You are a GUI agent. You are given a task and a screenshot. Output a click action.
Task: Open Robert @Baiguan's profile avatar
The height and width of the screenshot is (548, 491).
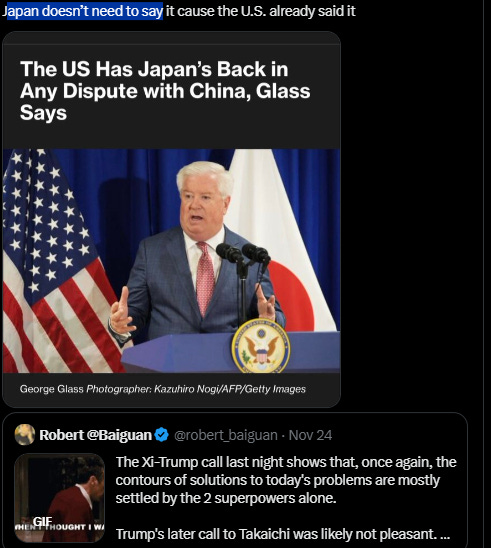tap(25, 435)
